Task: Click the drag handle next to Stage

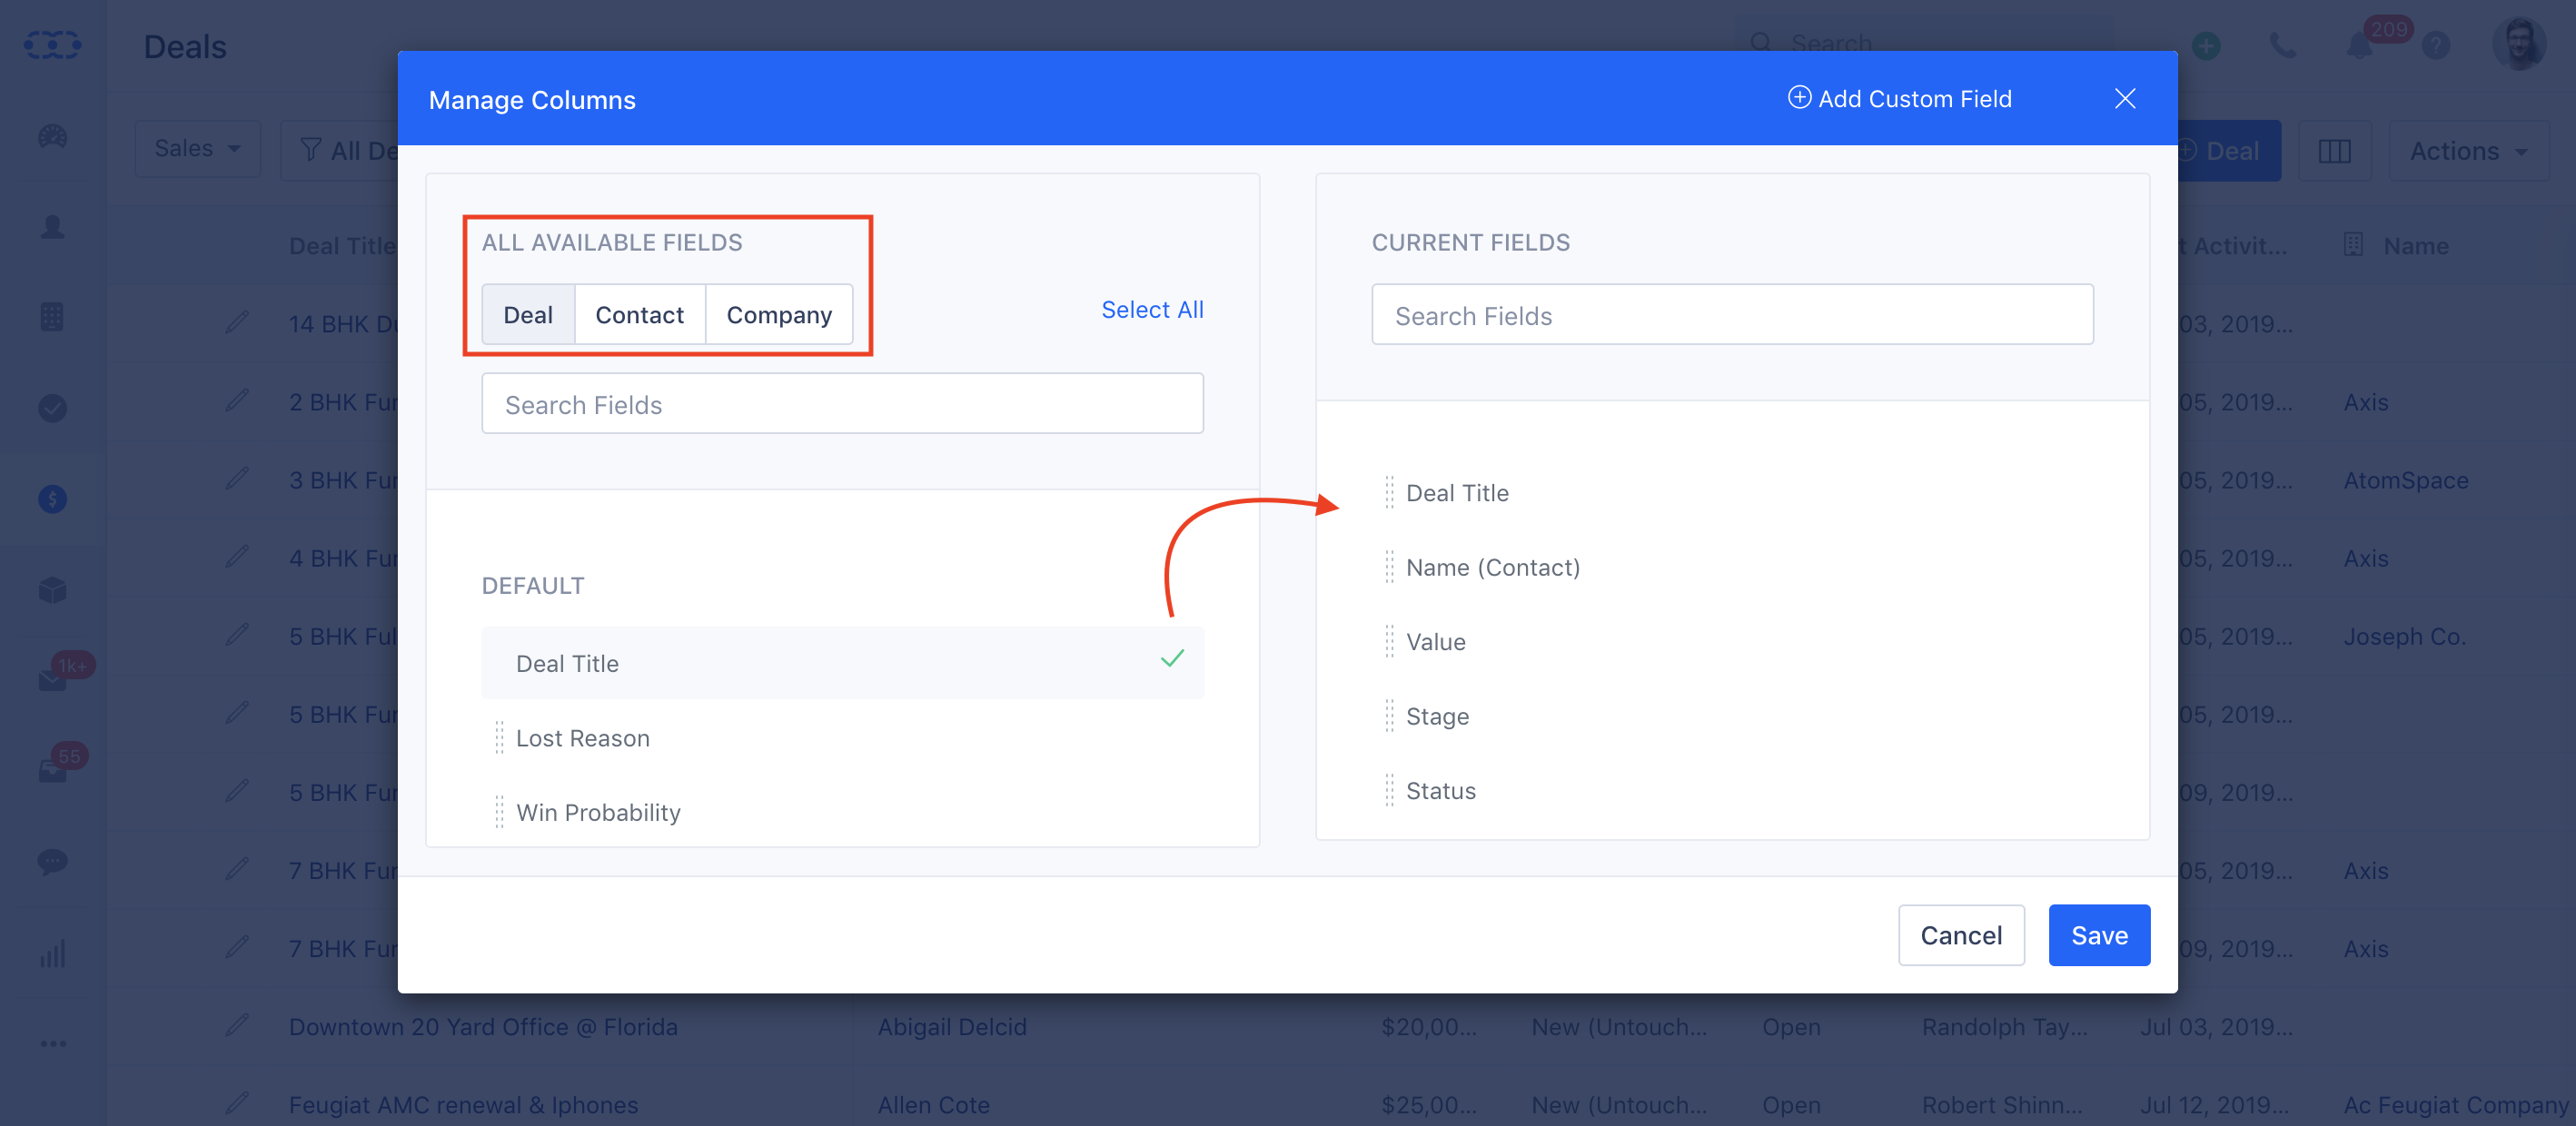Action: pos(1389,716)
